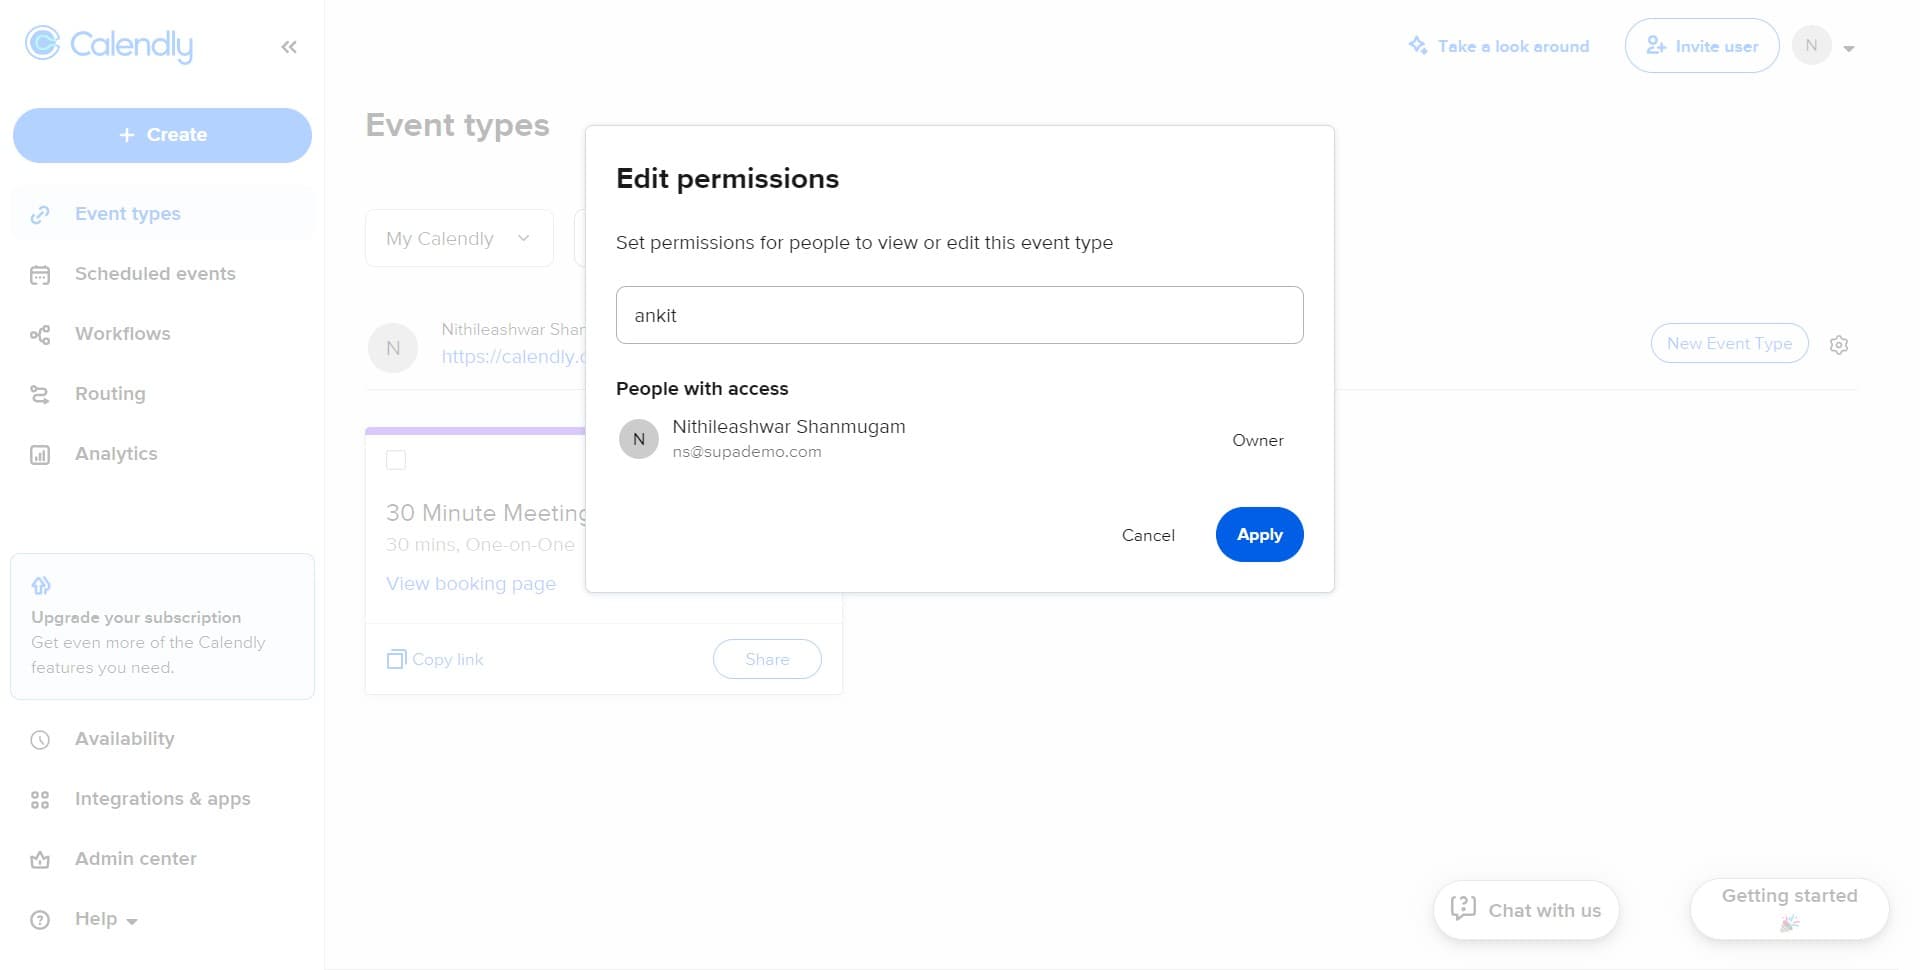Open the View booking page link
The image size is (1920, 970).
click(x=471, y=583)
